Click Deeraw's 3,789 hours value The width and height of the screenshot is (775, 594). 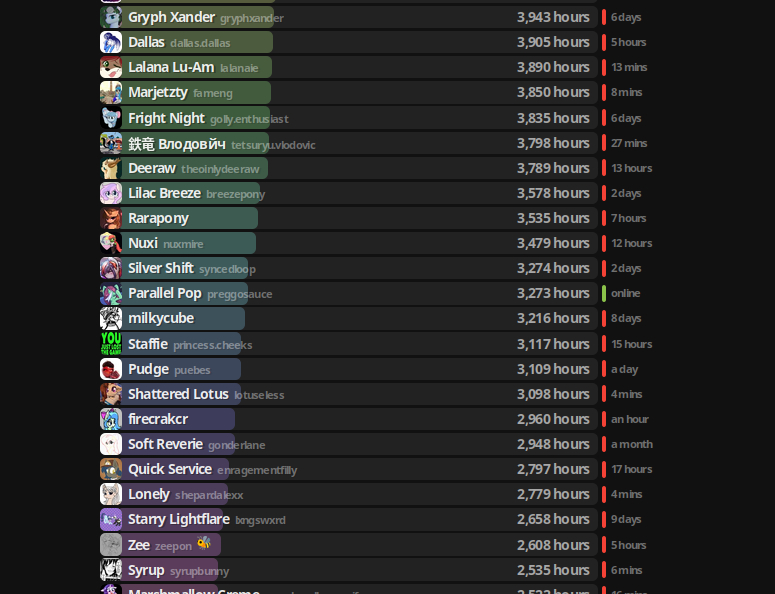pos(553,168)
